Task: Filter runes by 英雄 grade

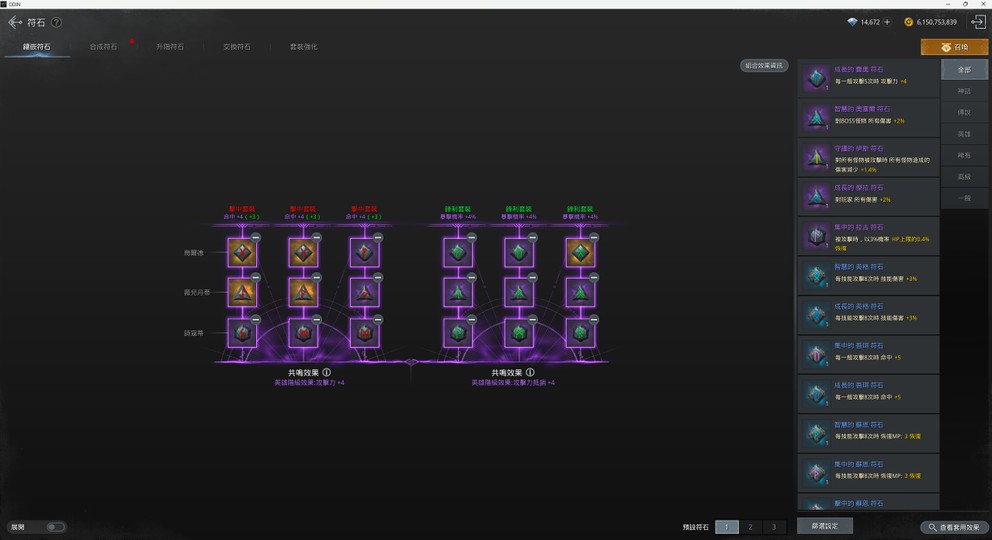Action: [x=964, y=133]
